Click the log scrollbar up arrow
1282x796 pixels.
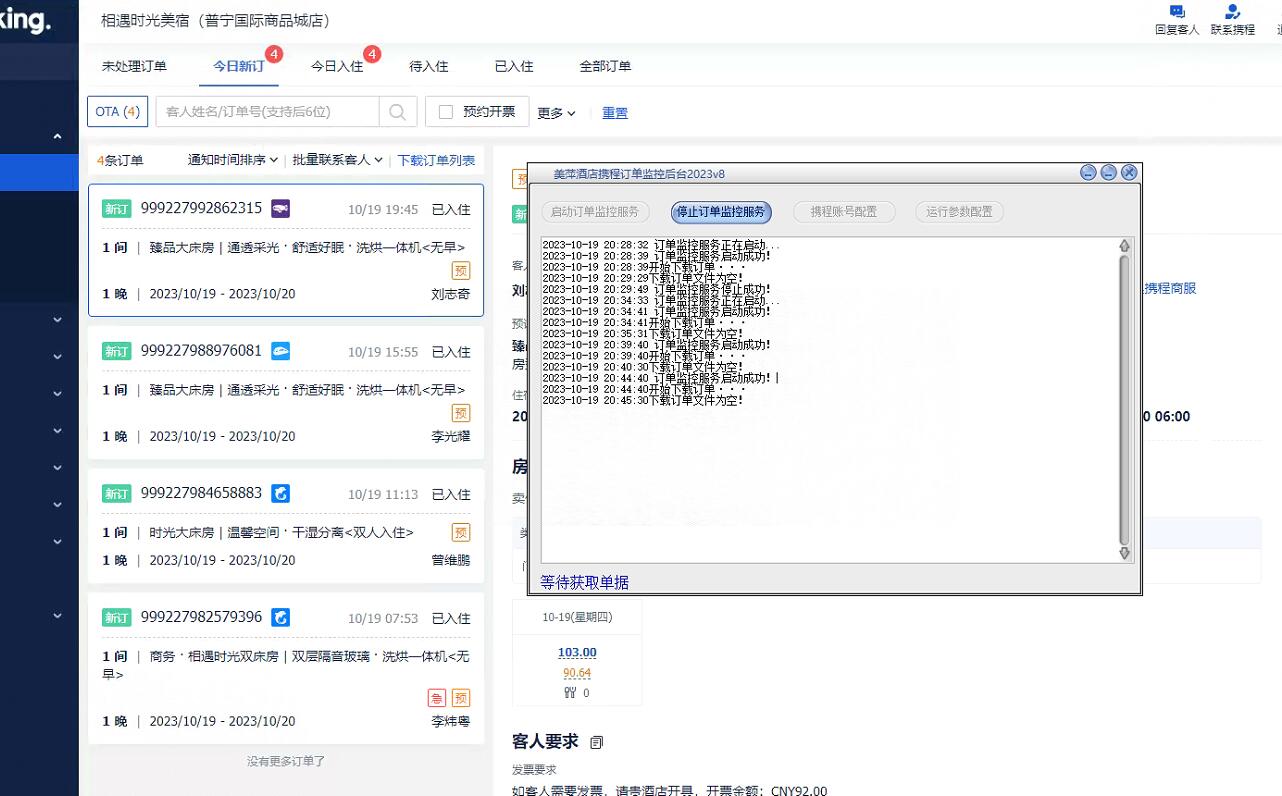pos(1124,246)
